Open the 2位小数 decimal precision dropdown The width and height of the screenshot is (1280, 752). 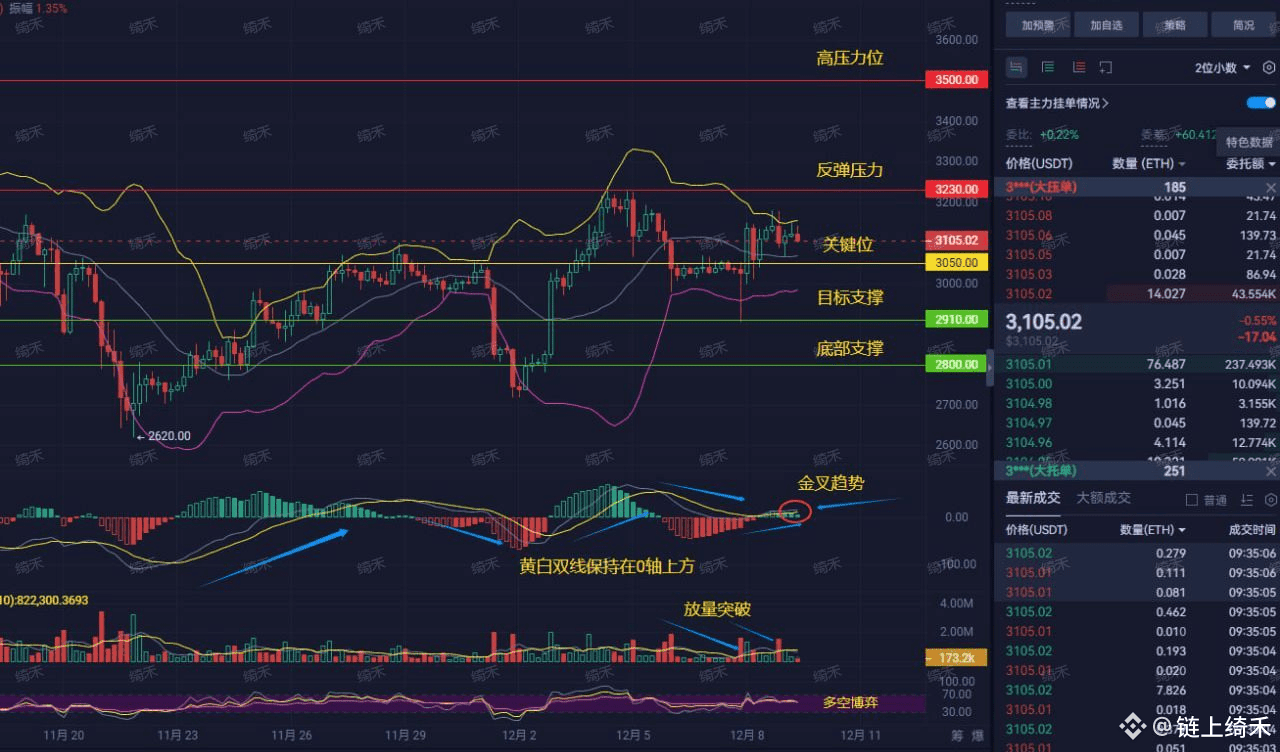(x=1222, y=68)
